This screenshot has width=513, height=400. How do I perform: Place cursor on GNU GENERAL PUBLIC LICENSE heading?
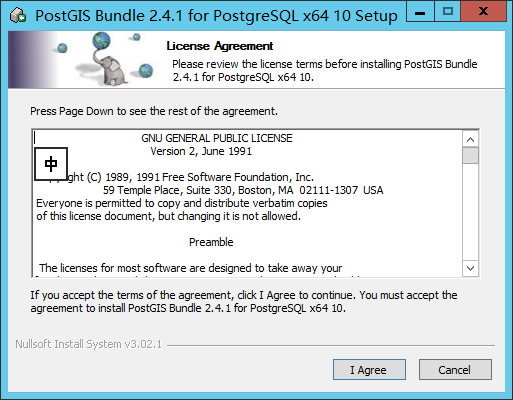point(217,138)
